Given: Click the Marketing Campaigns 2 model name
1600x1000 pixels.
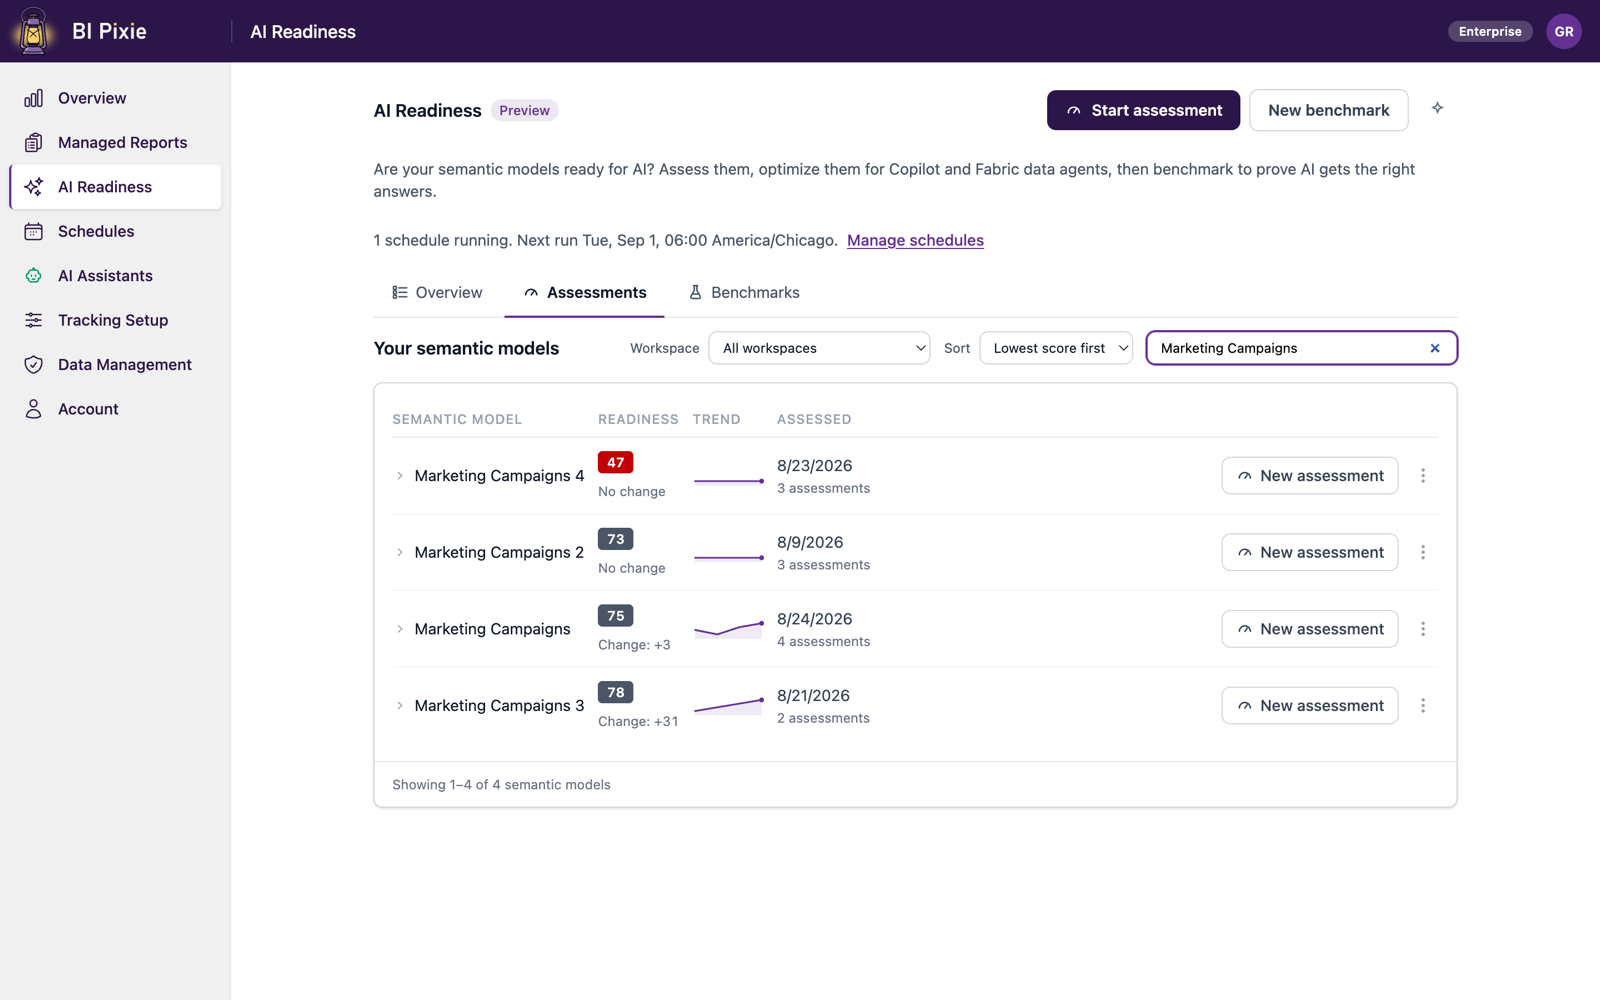Looking at the screenshot, I should [x=499, y=552].
